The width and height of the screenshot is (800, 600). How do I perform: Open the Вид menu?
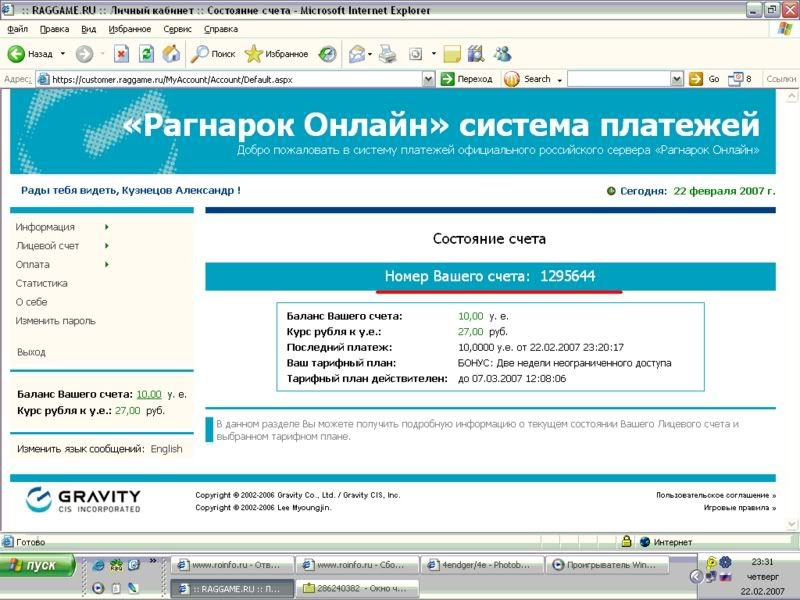coord(88,29)
